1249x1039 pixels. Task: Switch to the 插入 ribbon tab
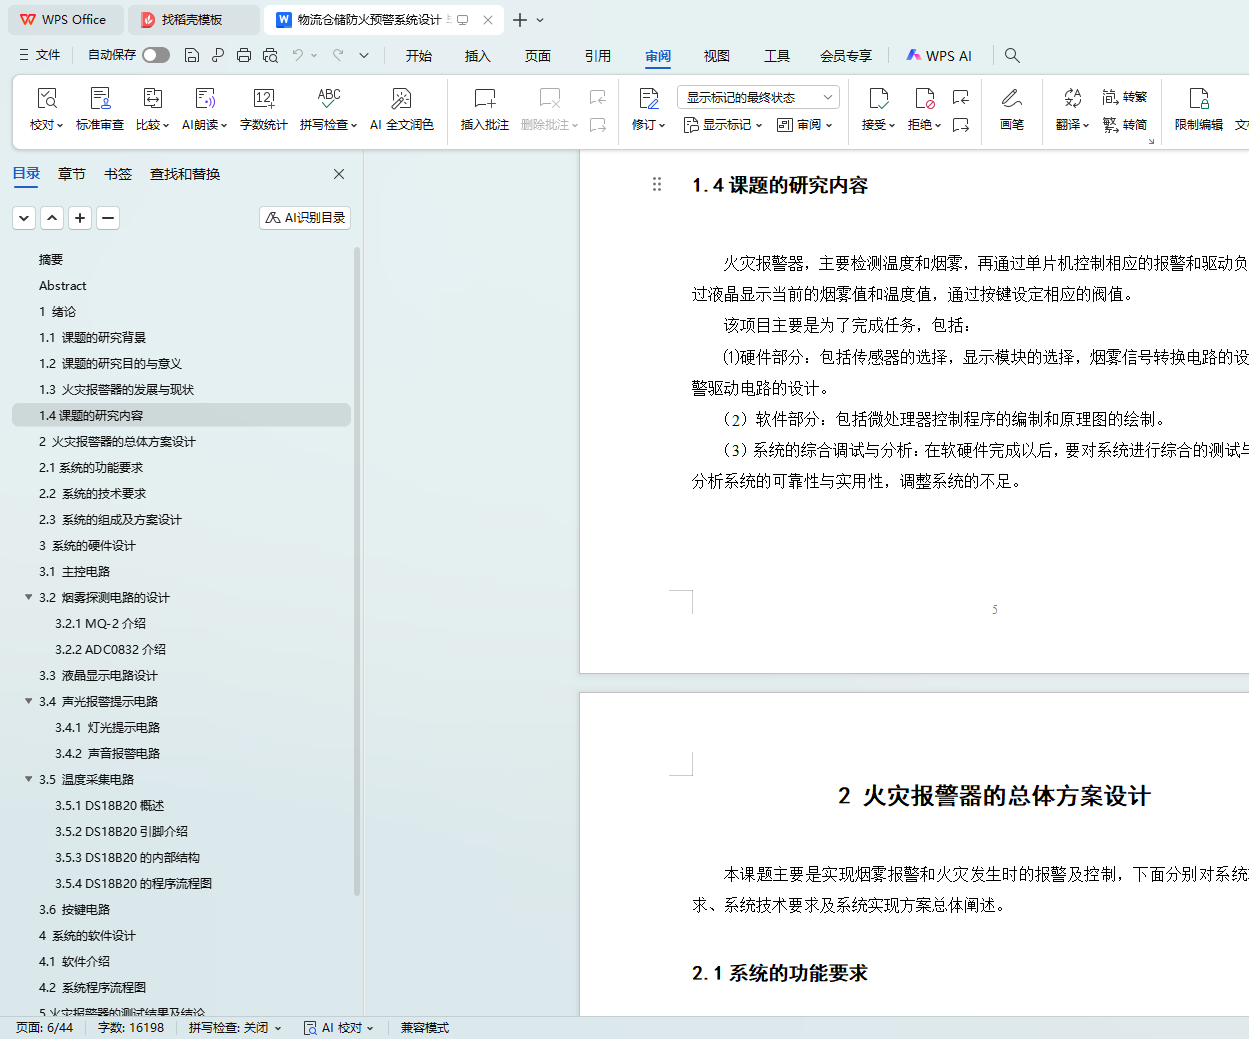tap(478, 56)
